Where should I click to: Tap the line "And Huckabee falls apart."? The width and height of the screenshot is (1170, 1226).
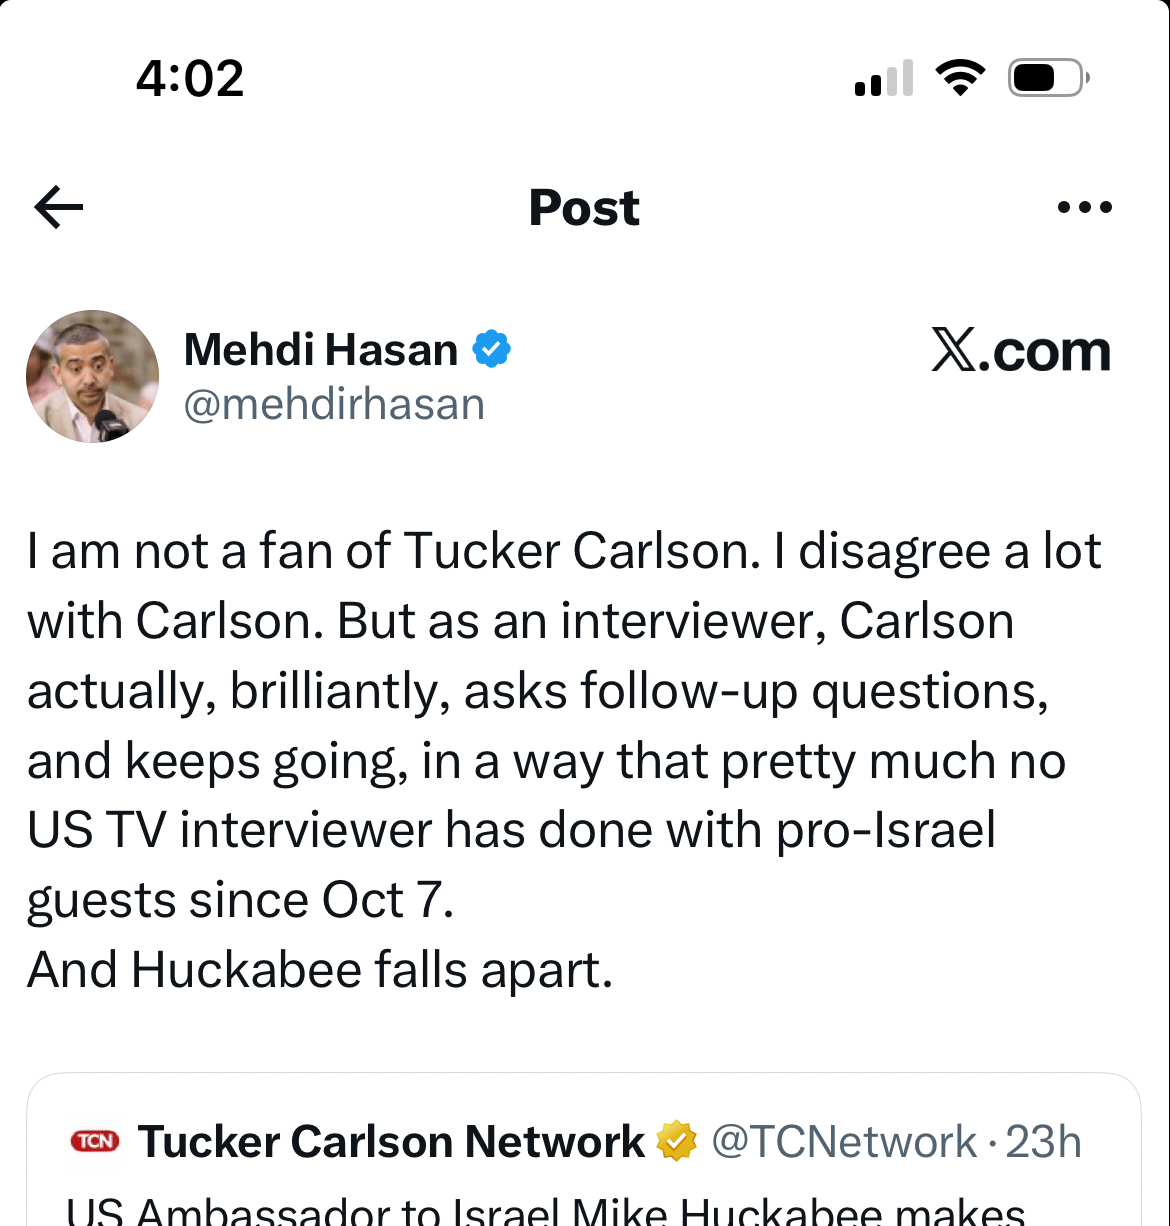320,970
